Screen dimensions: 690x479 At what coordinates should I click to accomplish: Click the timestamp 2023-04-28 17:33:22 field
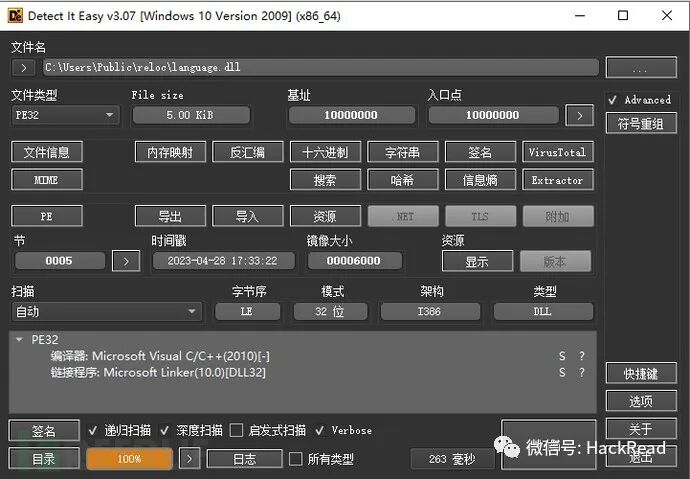click(x=223, y=261)
